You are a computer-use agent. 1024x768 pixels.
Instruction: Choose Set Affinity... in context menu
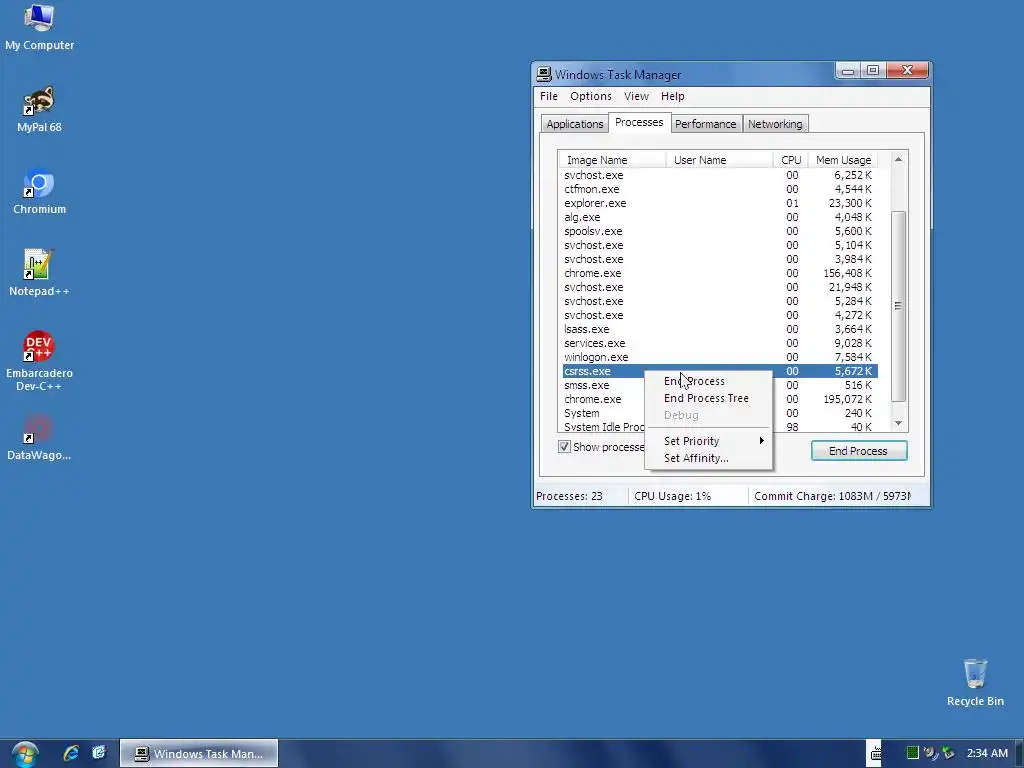pyautogui.click(x=708, y=458)
